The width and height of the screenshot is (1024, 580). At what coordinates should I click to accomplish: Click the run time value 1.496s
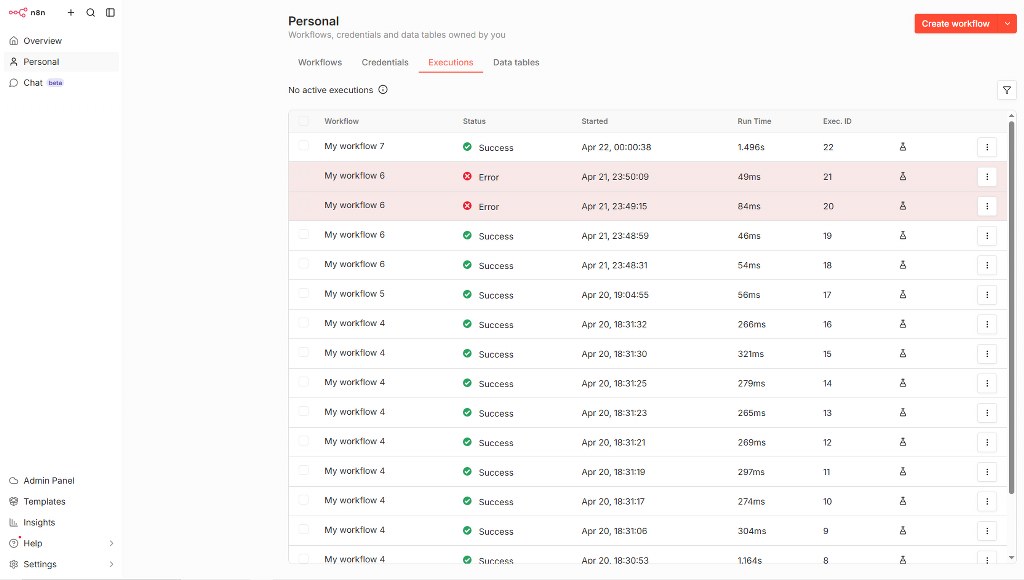[x=751, y=147]
